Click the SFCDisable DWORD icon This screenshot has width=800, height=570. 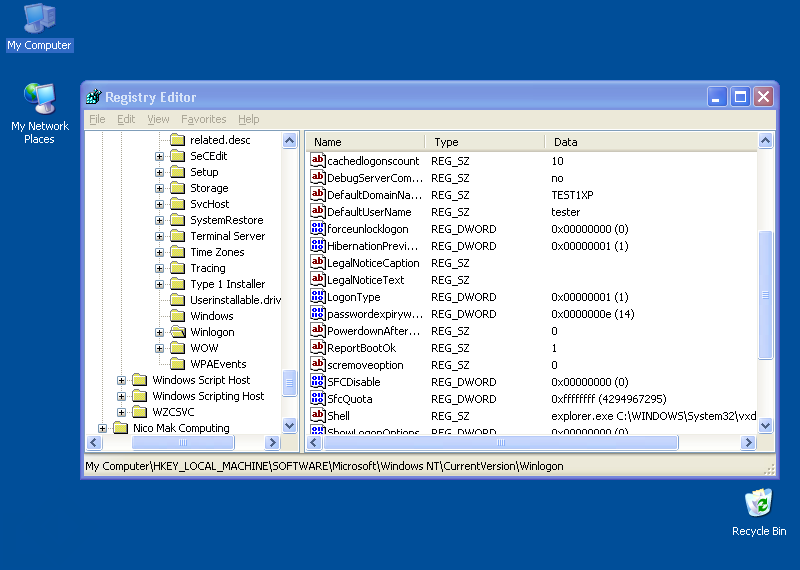tap(317, 382)
